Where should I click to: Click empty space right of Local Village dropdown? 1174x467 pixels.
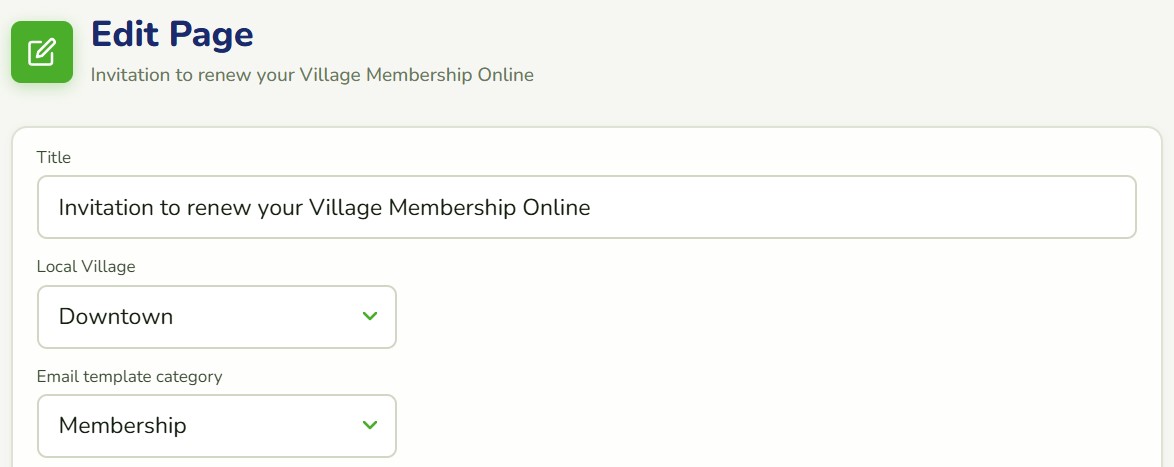click(x=771, y=317)
